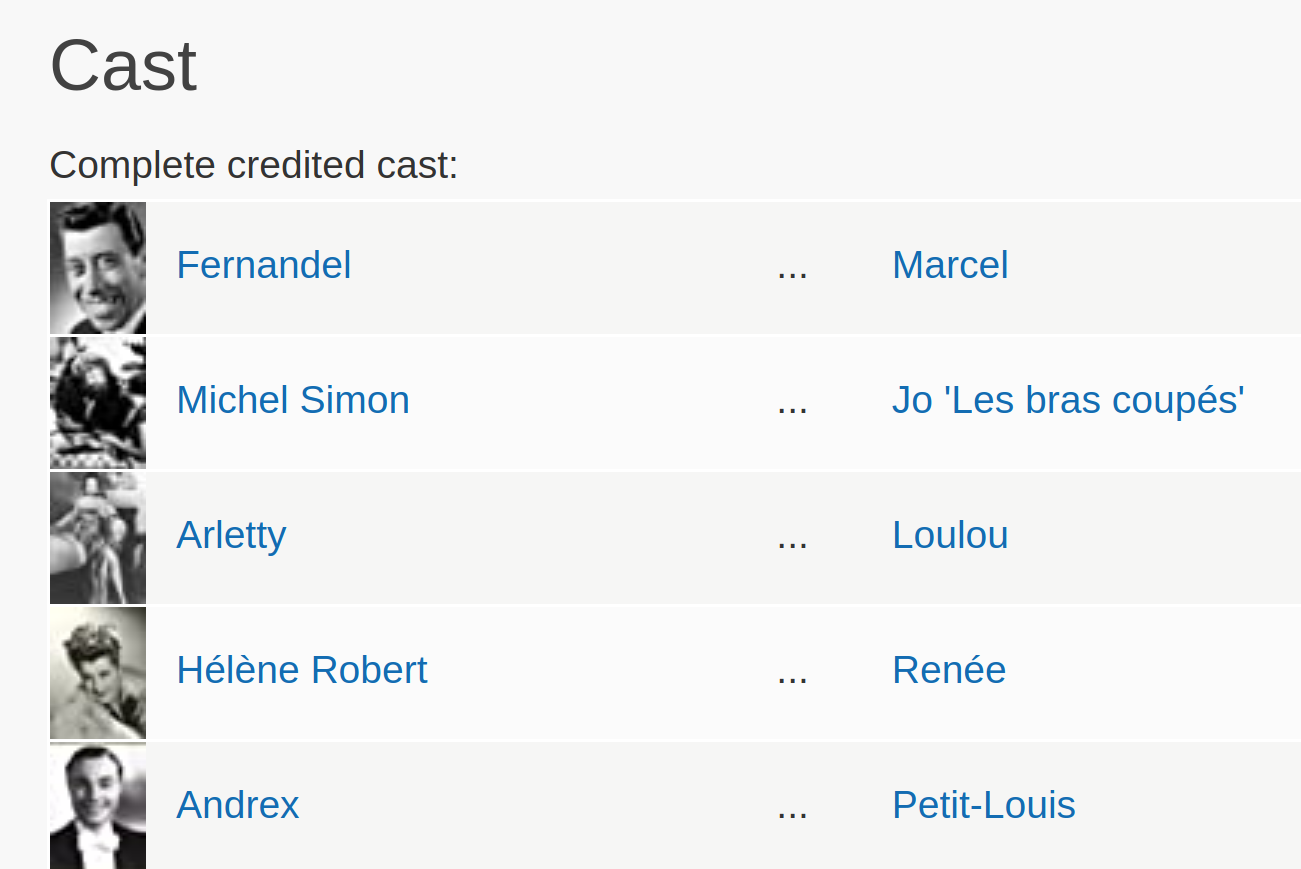Open the Jo 'Les bras coupés' character link
The height and width of the screenshot is (869, 1301).
coord(1068,400)
